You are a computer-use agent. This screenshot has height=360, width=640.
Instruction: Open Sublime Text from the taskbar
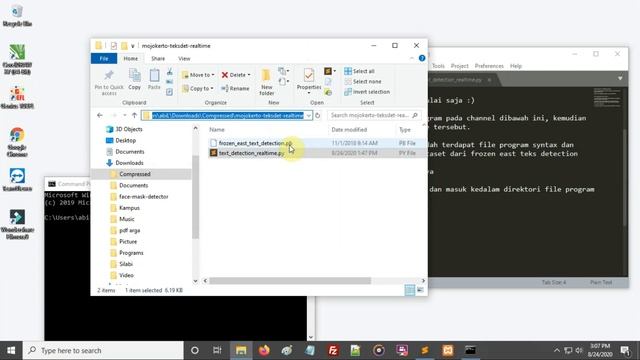pyautogui.click(x=425, y=350)
